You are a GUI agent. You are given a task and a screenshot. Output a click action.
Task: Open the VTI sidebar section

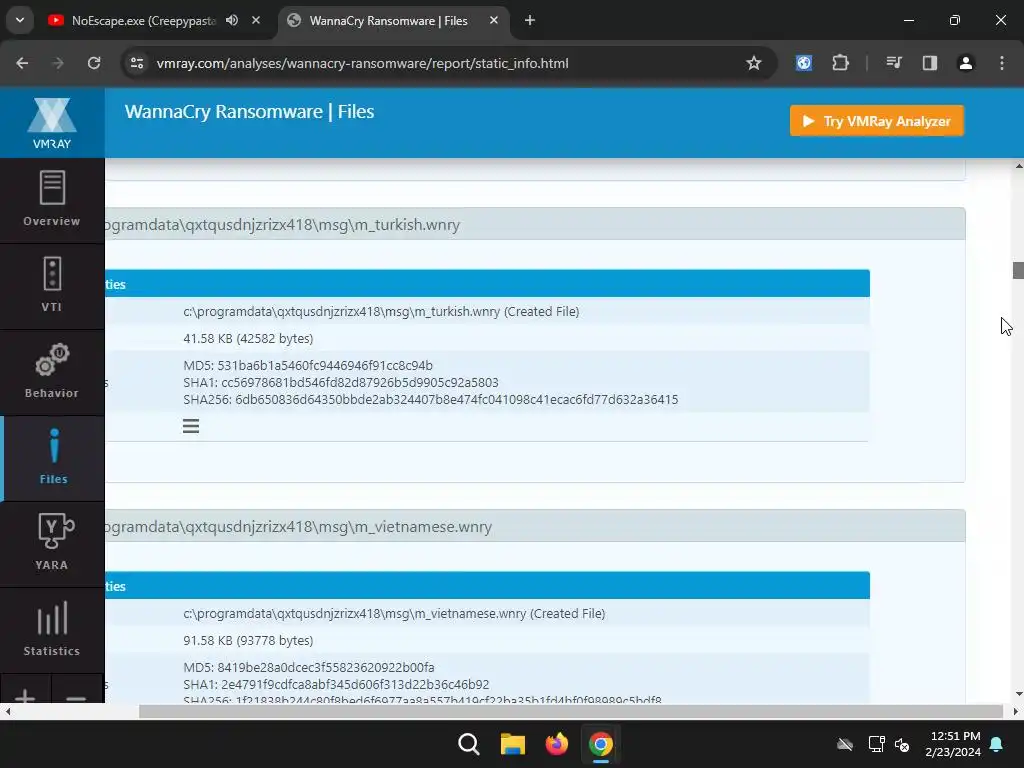click(x=52, y=285)
